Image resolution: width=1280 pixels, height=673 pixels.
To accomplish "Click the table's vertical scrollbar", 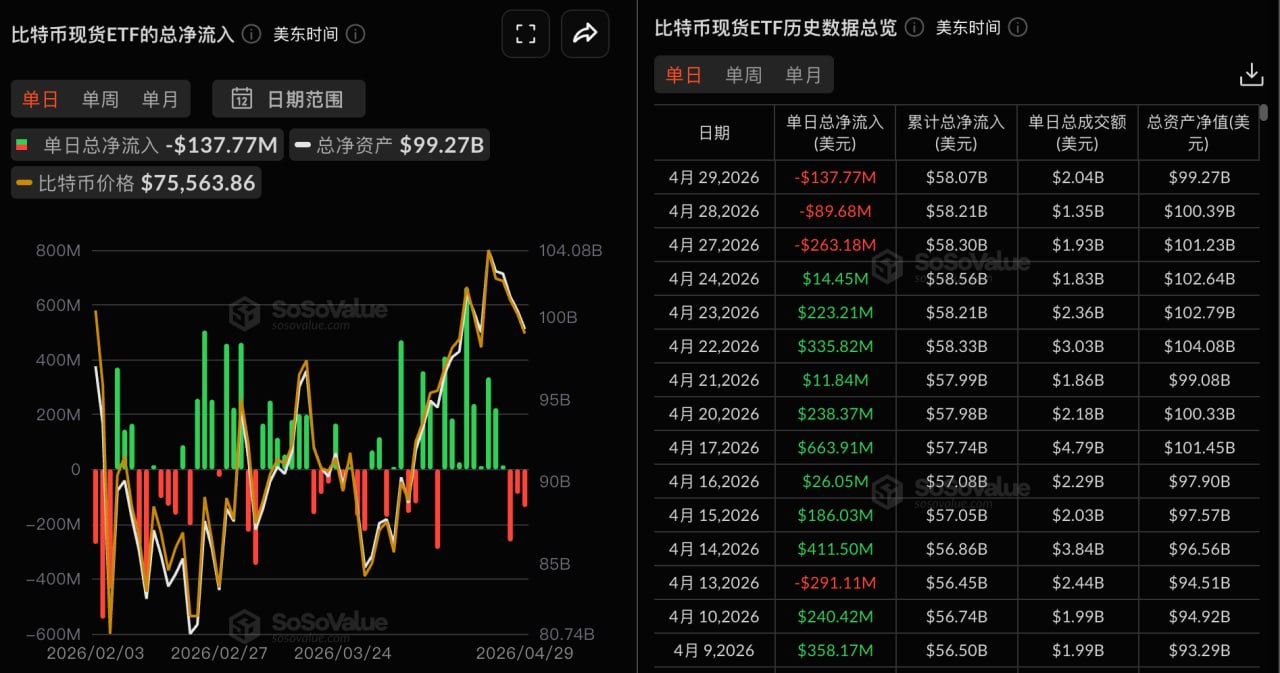I will pos(1264,111).
